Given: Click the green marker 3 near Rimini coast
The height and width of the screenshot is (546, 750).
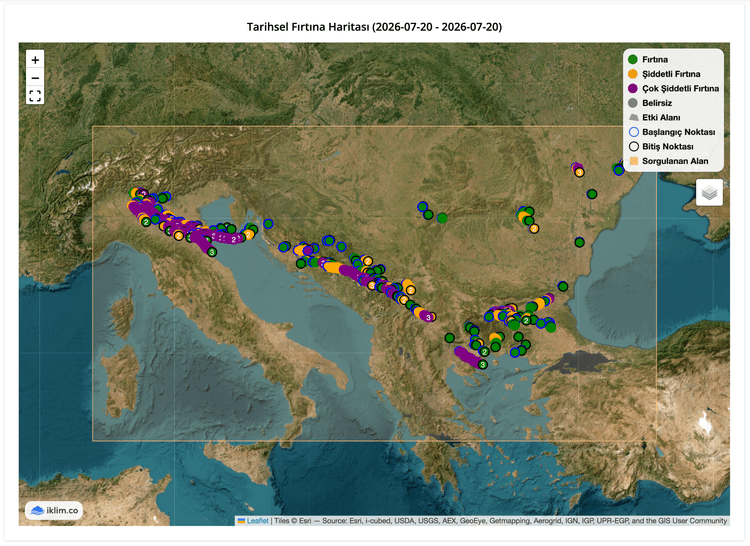Looking at the screenshot, I should click(212, 252).
